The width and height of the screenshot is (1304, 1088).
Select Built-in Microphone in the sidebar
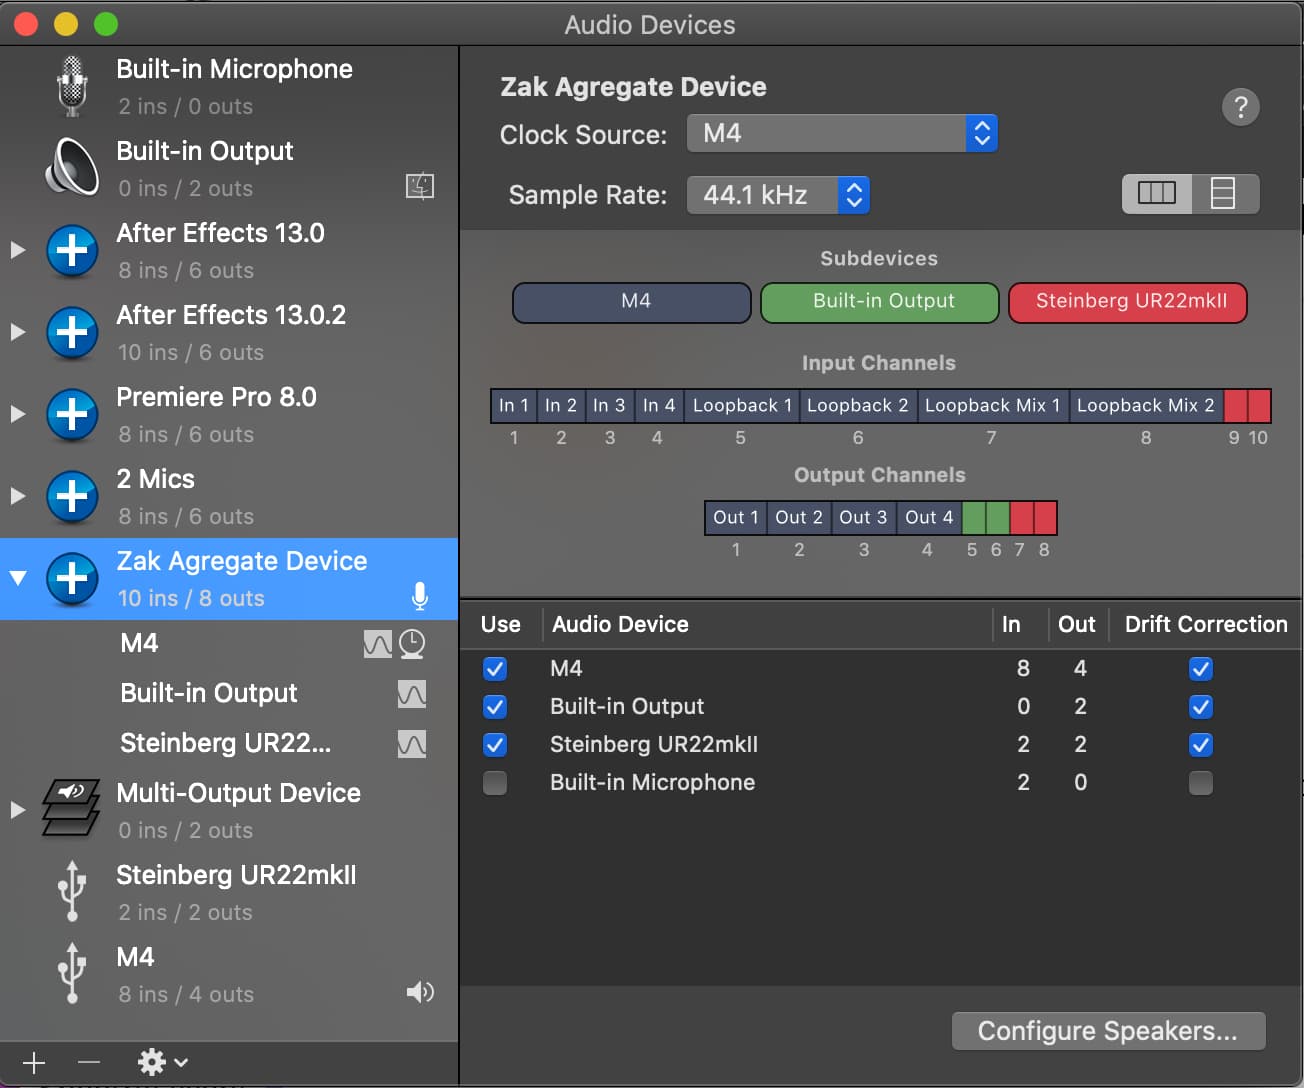tap(229, 86)
